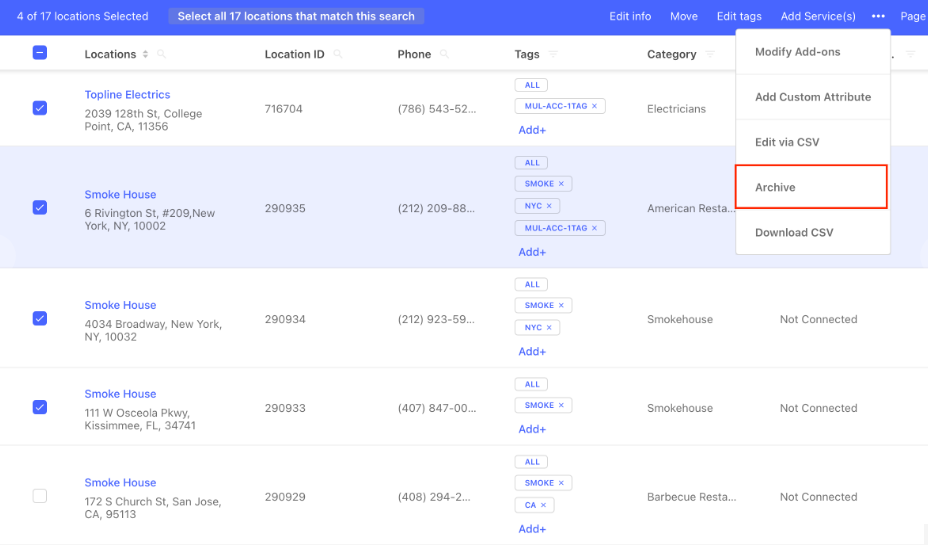This screenshot has height=545, width=928.
Task: Check the Smoke House San Jose row
Action: [40, 496]
